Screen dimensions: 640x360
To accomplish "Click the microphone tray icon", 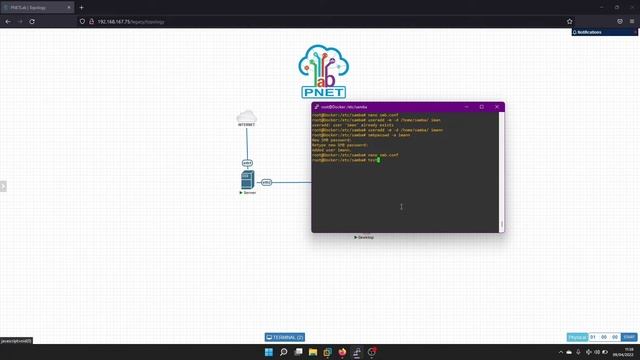I will 578,352.
